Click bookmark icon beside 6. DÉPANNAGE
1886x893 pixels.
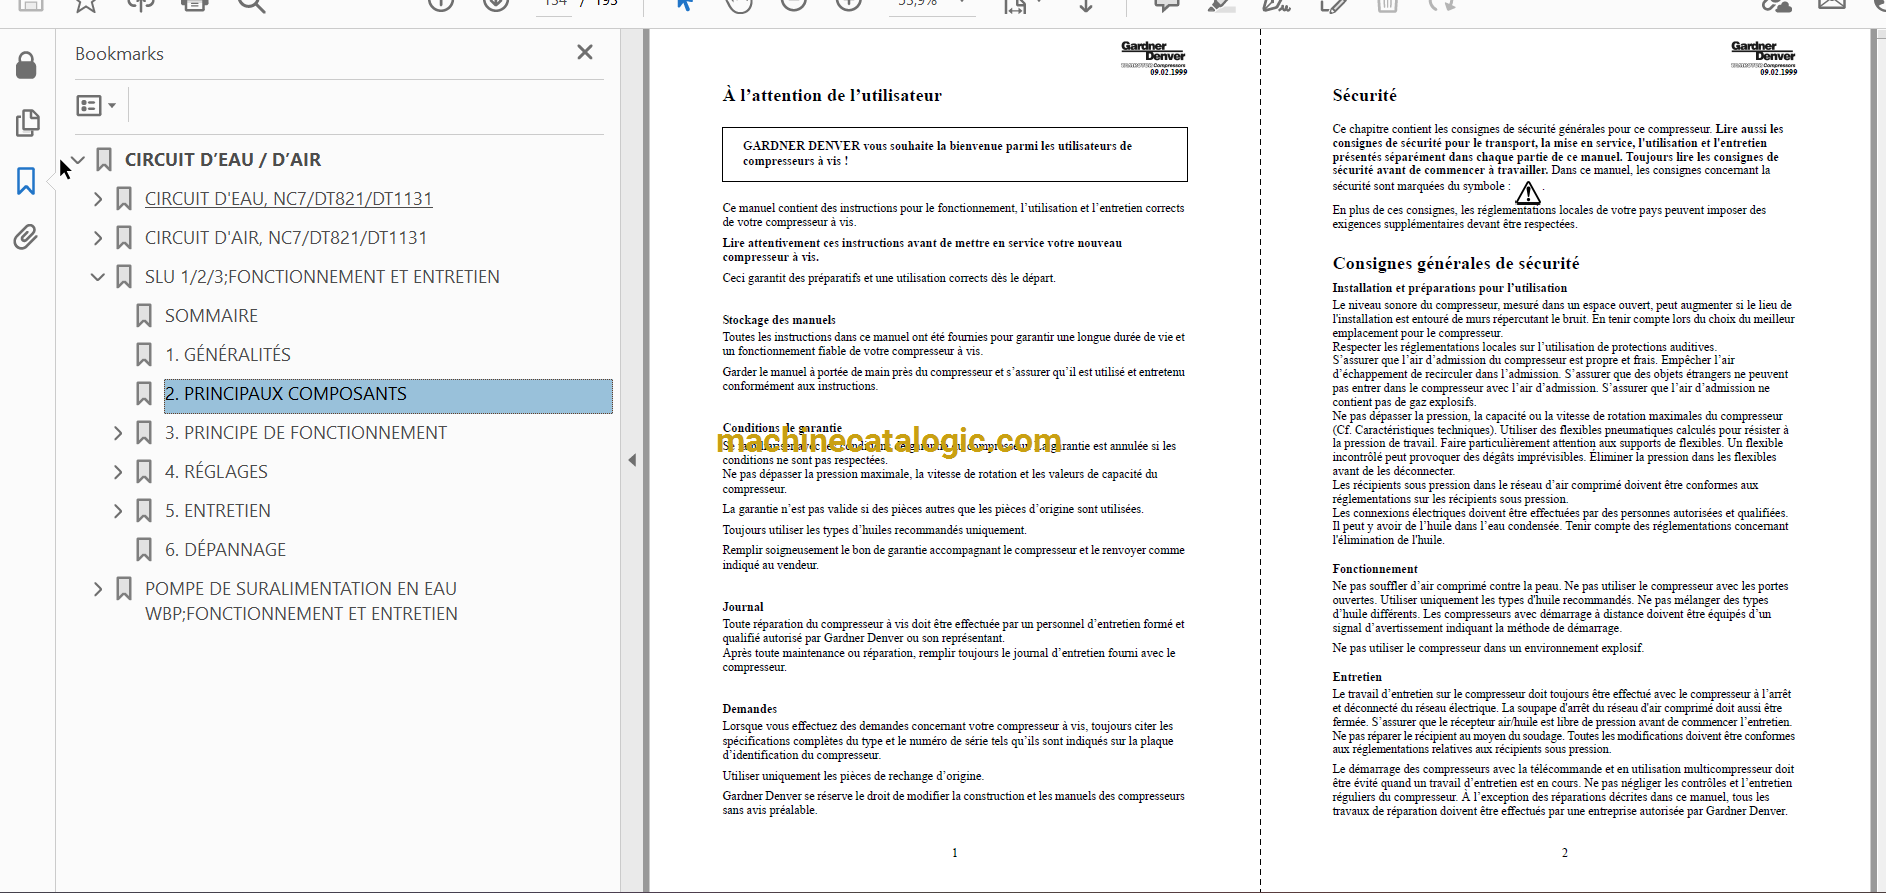coord(144,550)
